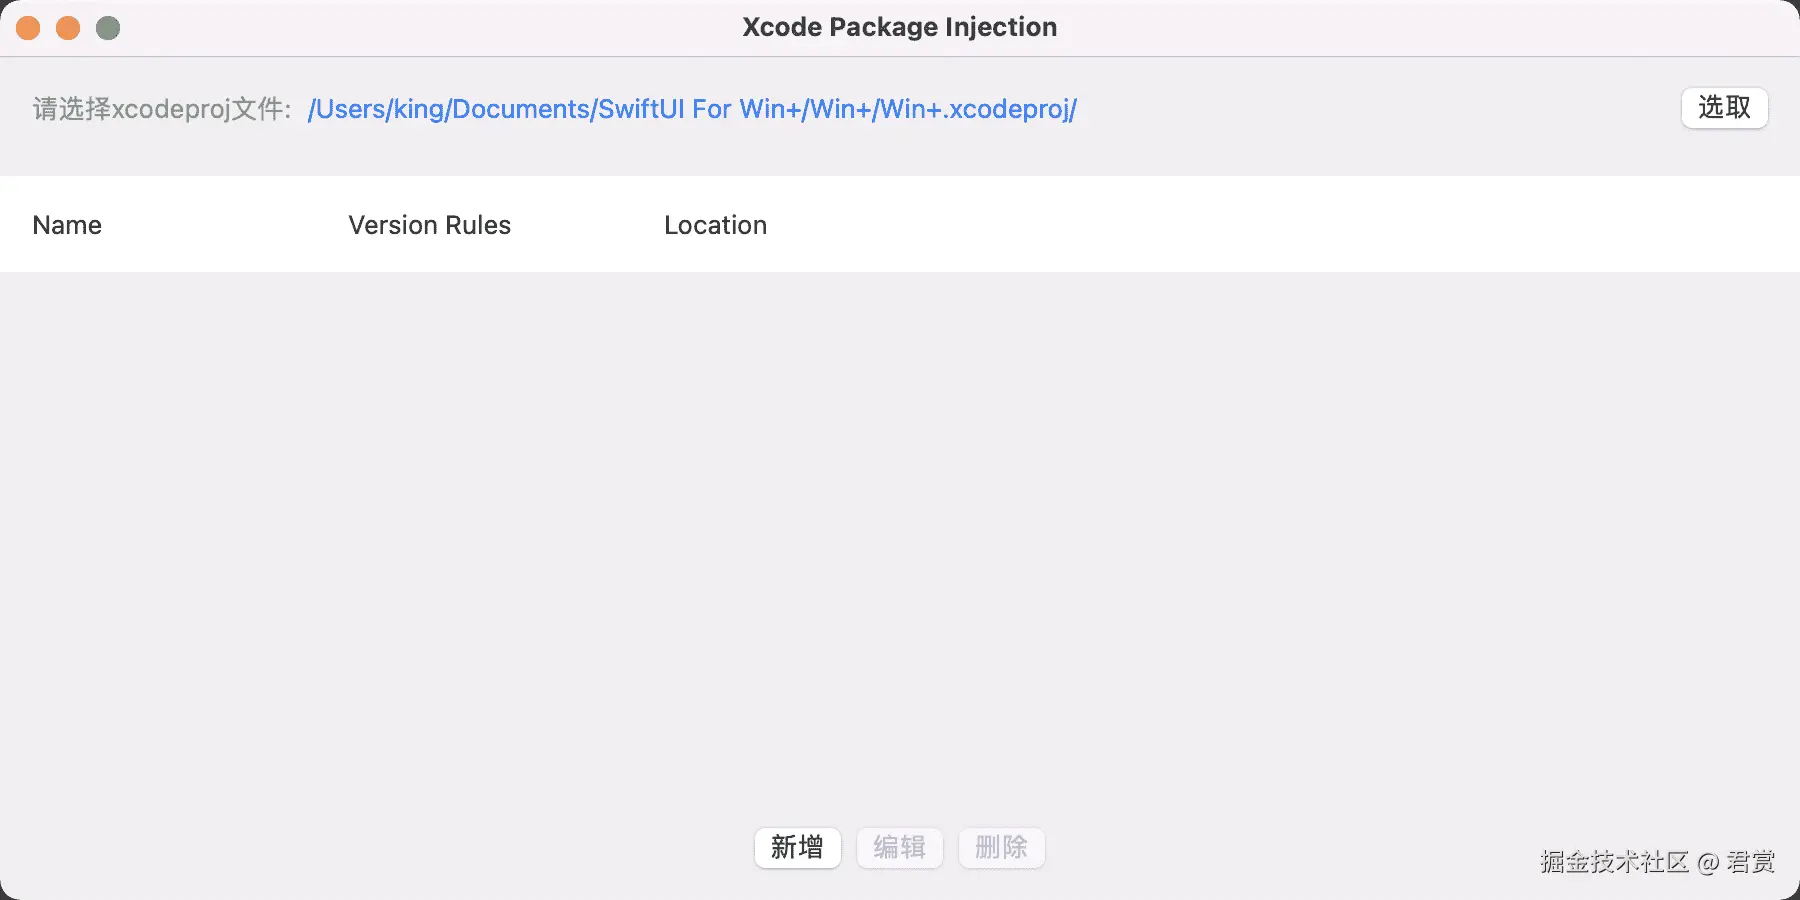Click the 新增 button to add a package
This screenshot has height=900, width=1800.
click(797, 848)
